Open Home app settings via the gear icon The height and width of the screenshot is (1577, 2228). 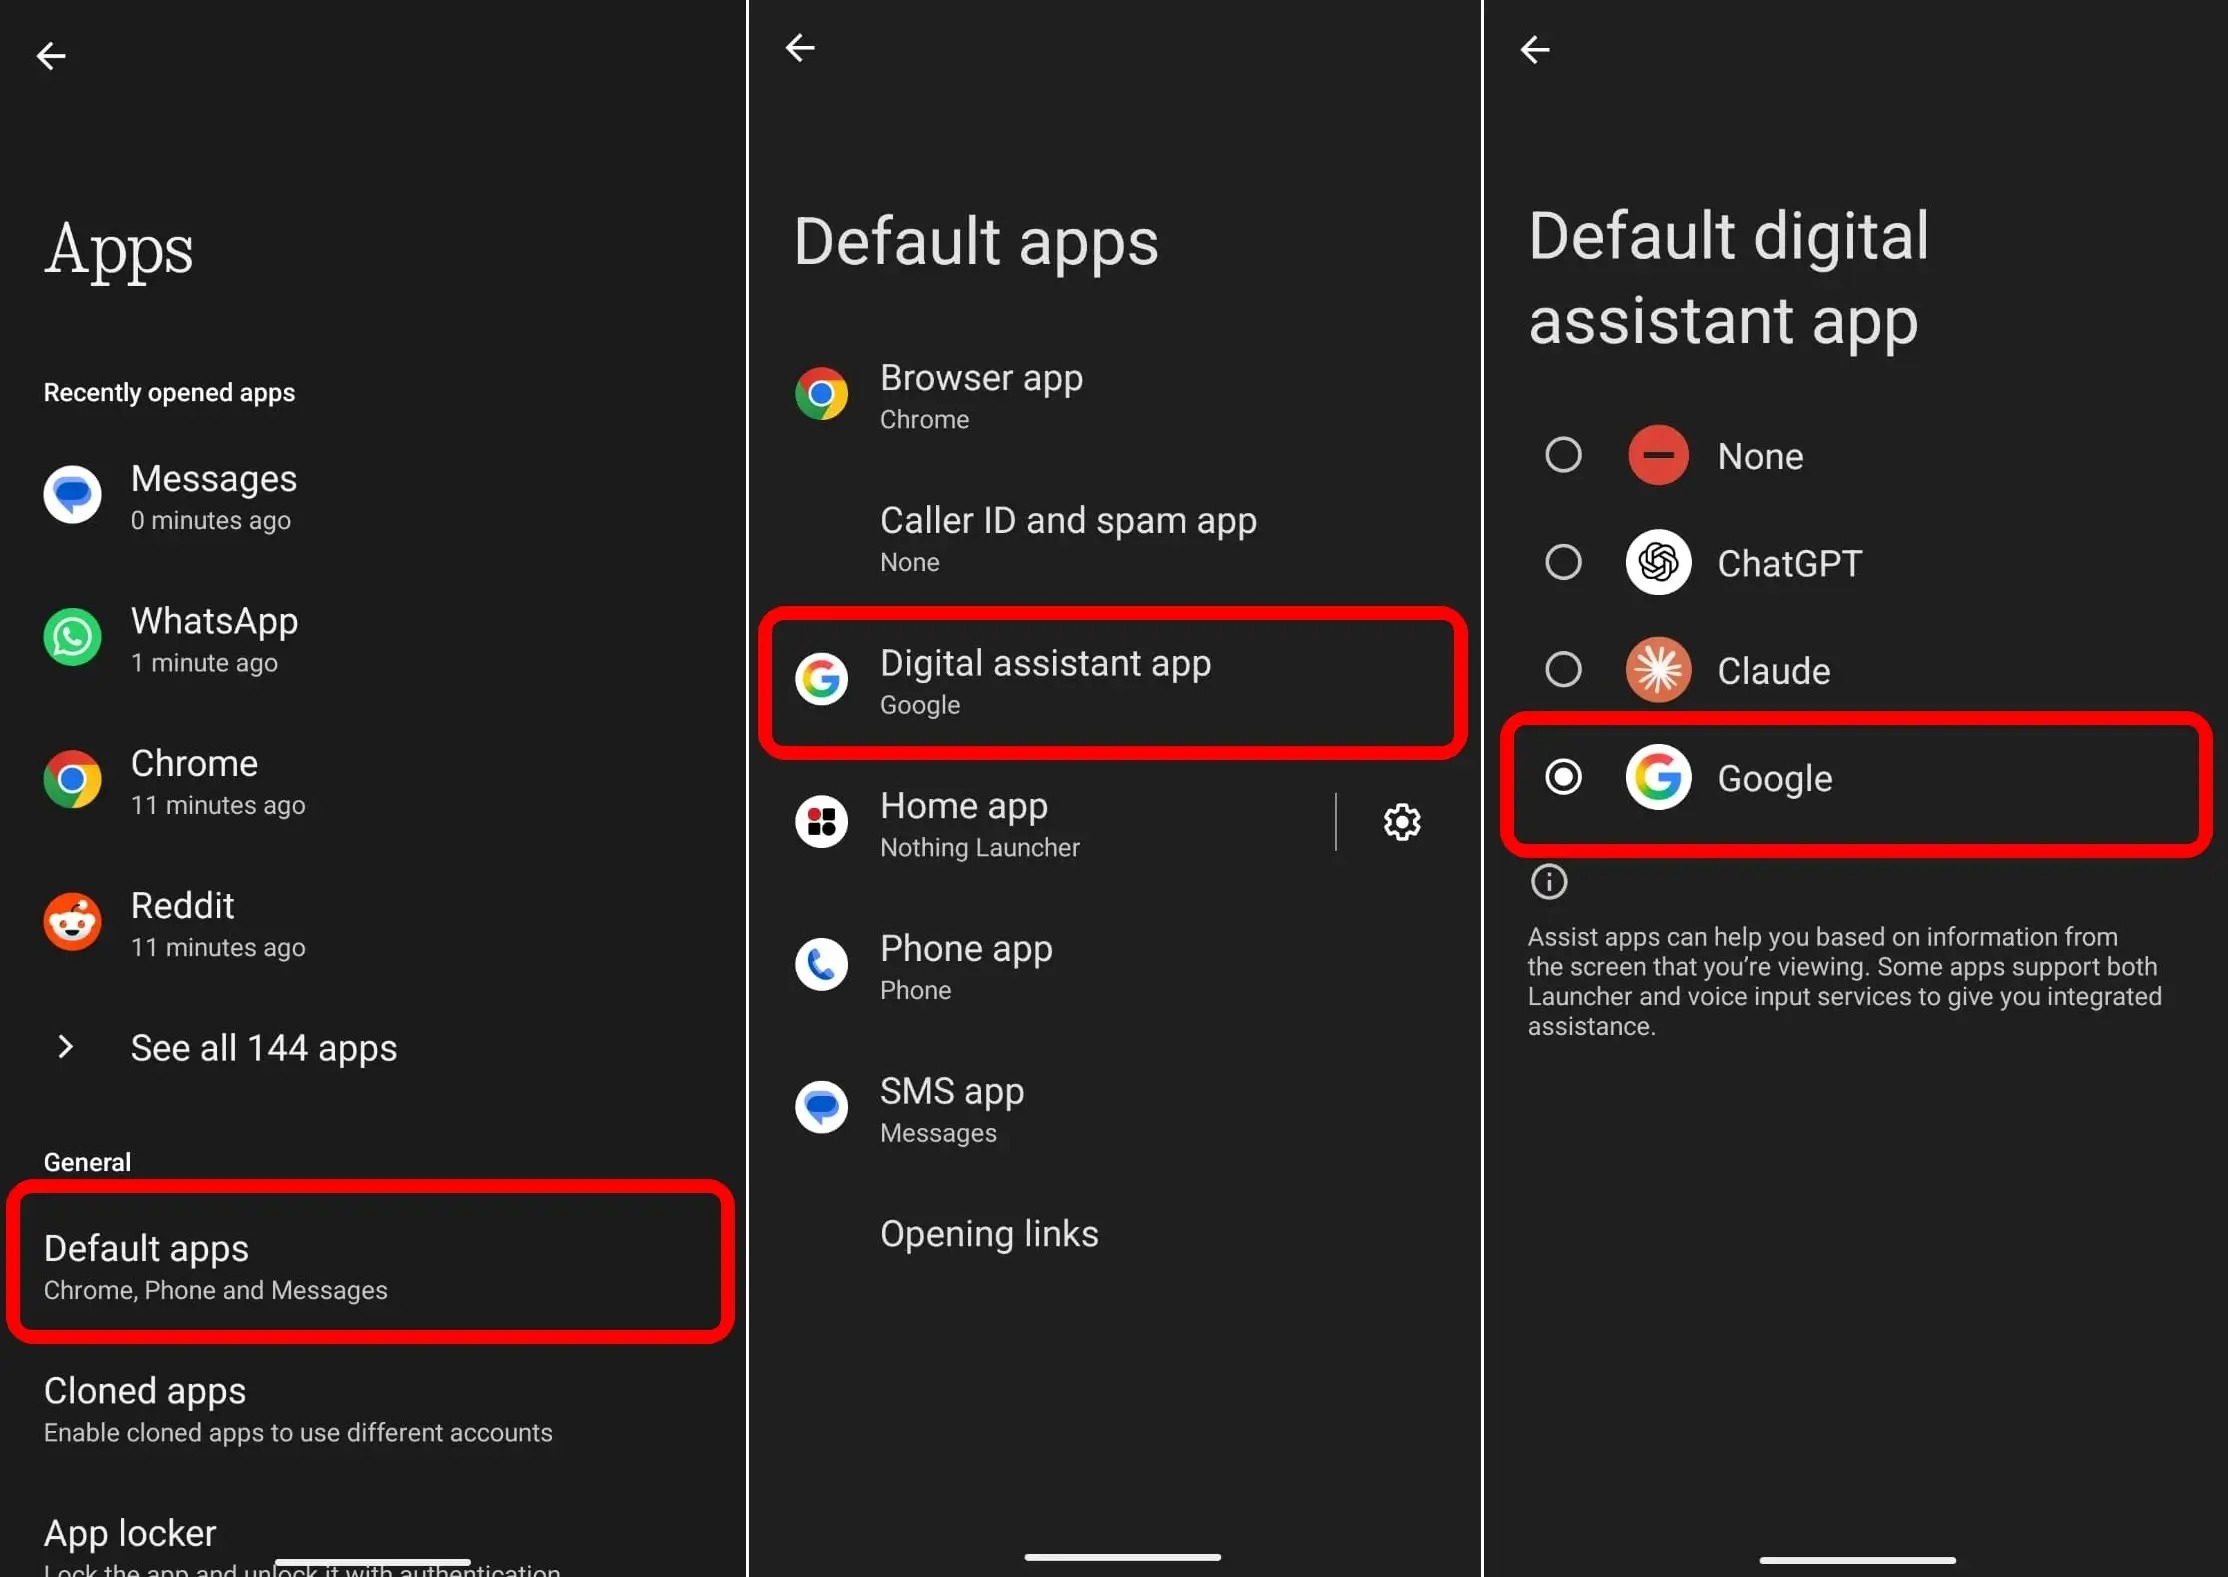click(1401, 822)
